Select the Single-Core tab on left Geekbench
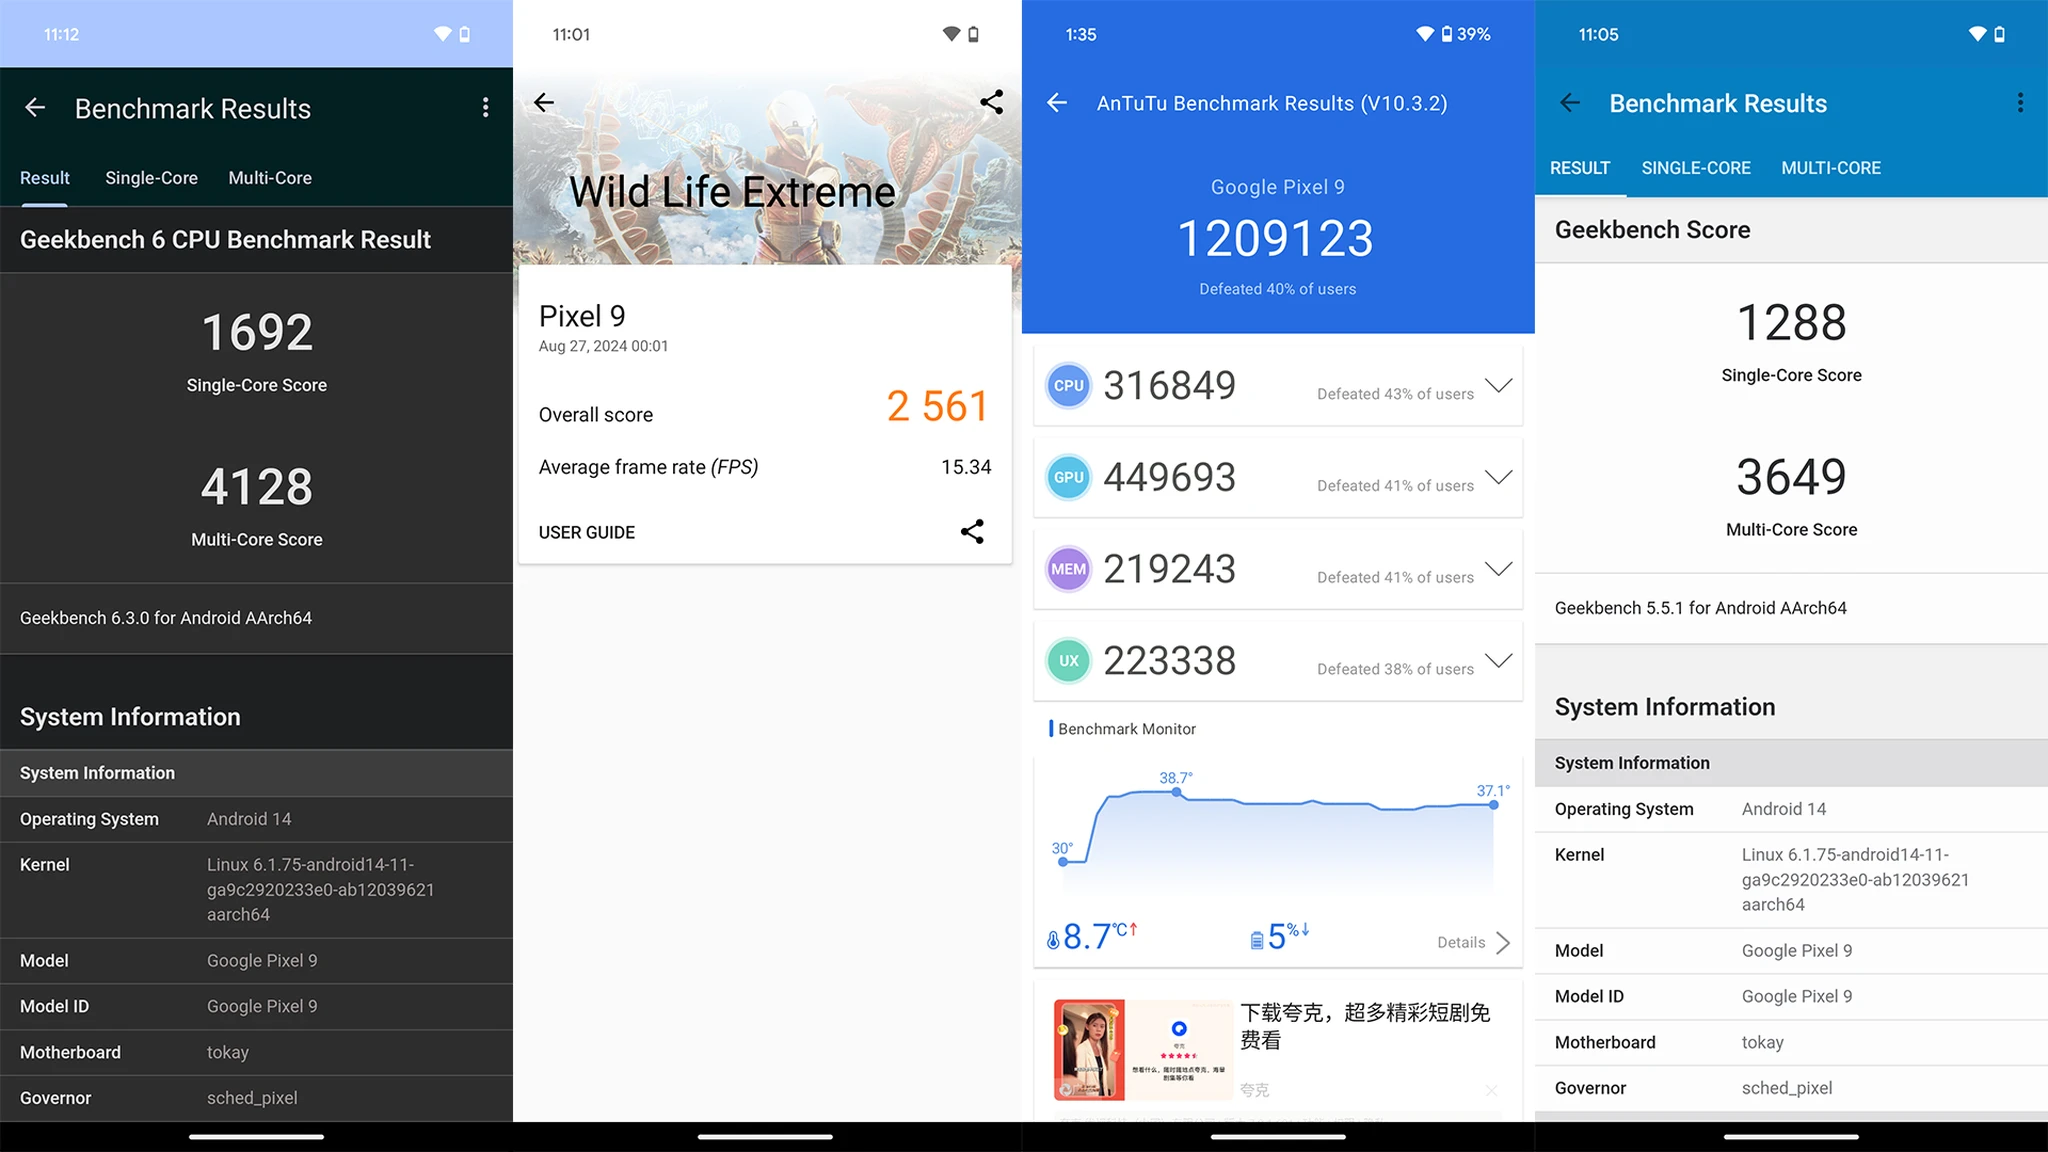 click(x=152, y=177)
